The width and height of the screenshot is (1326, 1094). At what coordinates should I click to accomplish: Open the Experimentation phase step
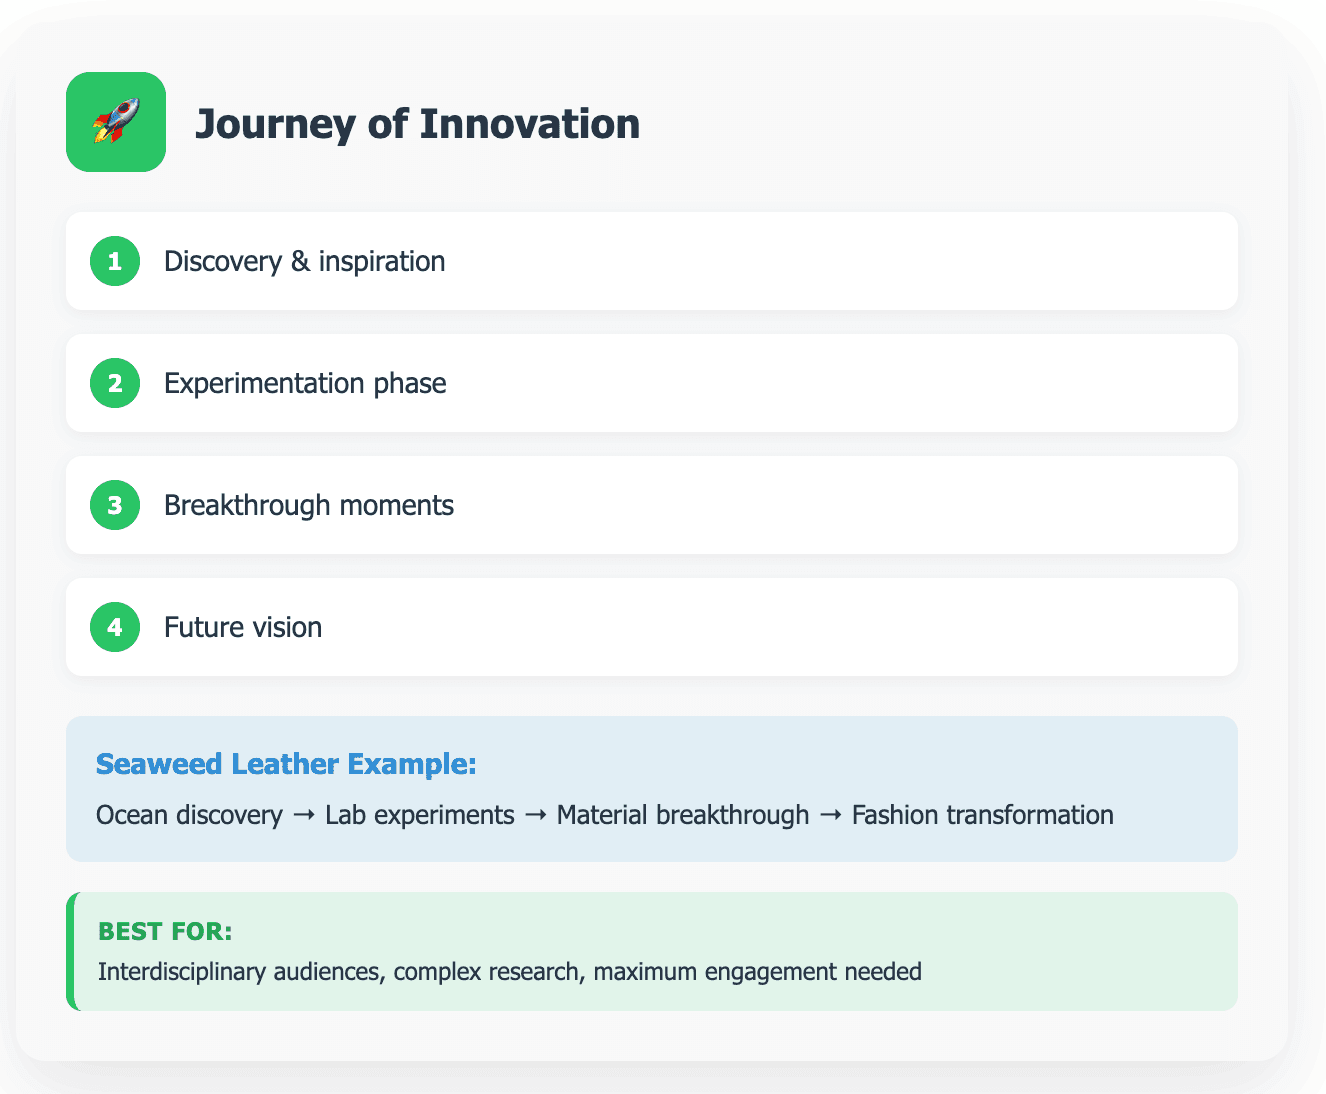652,383
